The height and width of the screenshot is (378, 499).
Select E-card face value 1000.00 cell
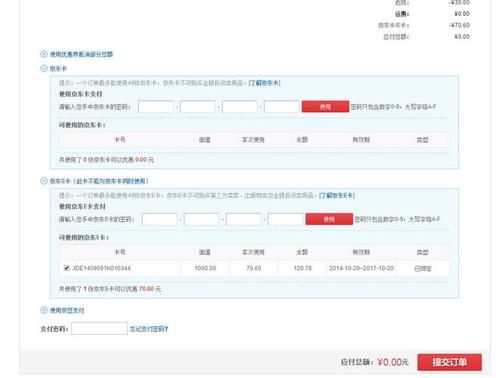tap(205, 268)
